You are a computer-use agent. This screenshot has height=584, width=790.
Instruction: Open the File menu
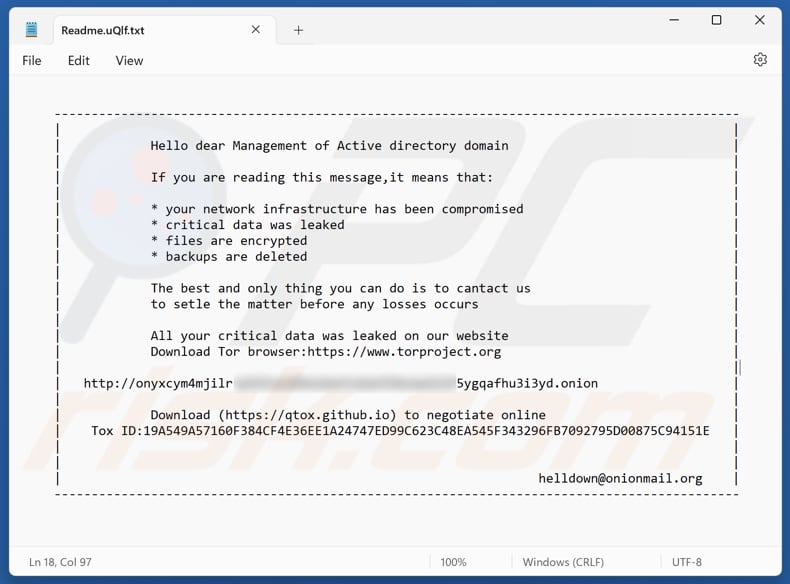[32, 61]
